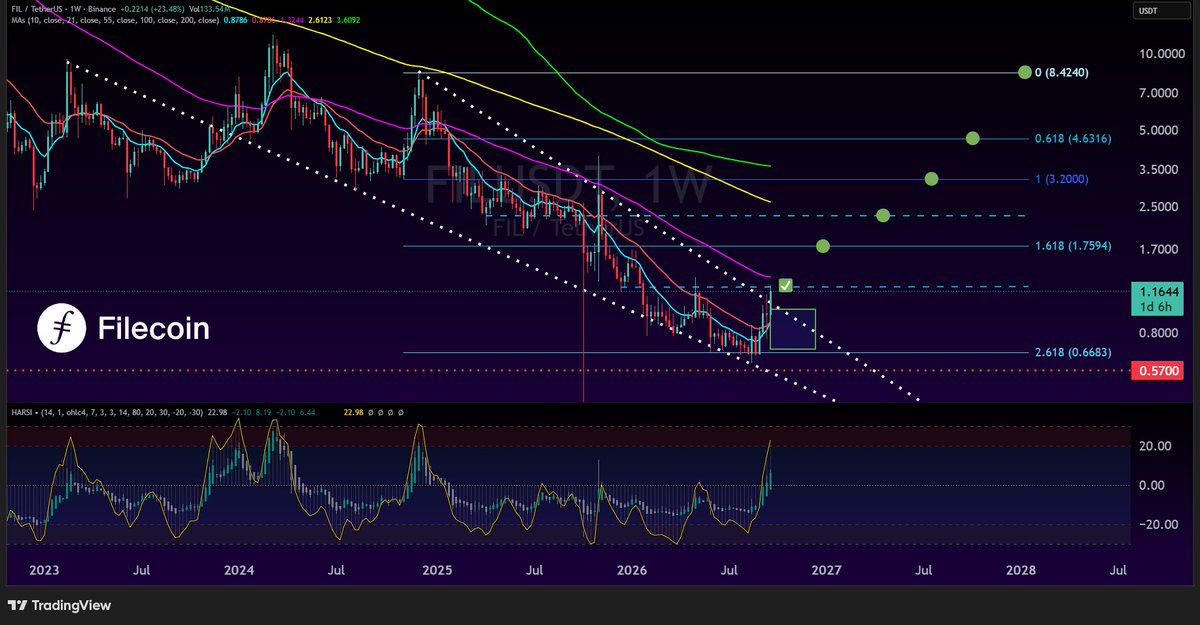Select green target circle on 1.618 line
The height and width of the screenshot is (625, 1200).
click(x=823, y=246)
